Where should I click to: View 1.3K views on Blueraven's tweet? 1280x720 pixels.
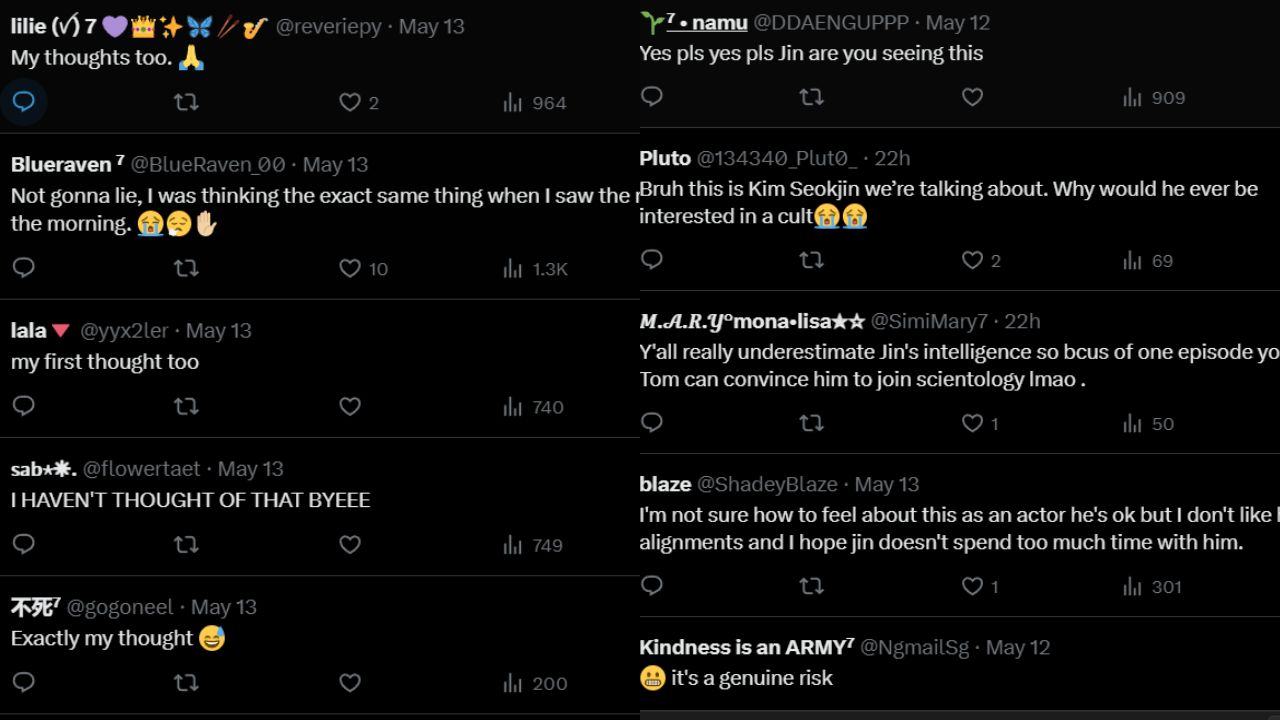coord(535,268)
